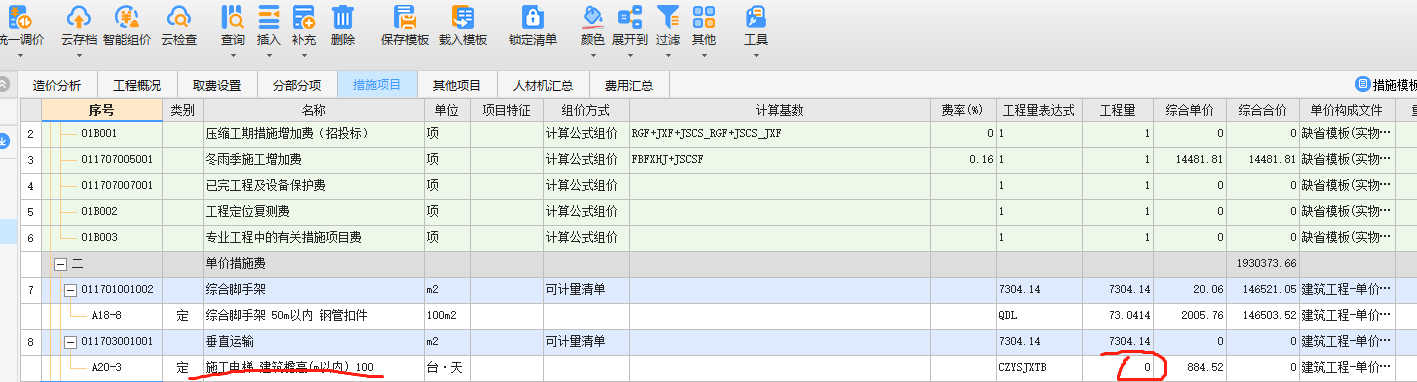
Task: Switch to 取费设置 tab
Action: click(217, 85)
